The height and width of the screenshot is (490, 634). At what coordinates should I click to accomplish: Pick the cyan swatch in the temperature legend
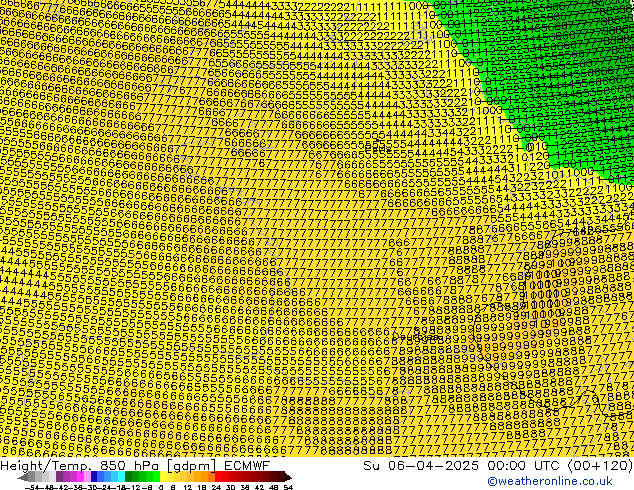[121, 476]
